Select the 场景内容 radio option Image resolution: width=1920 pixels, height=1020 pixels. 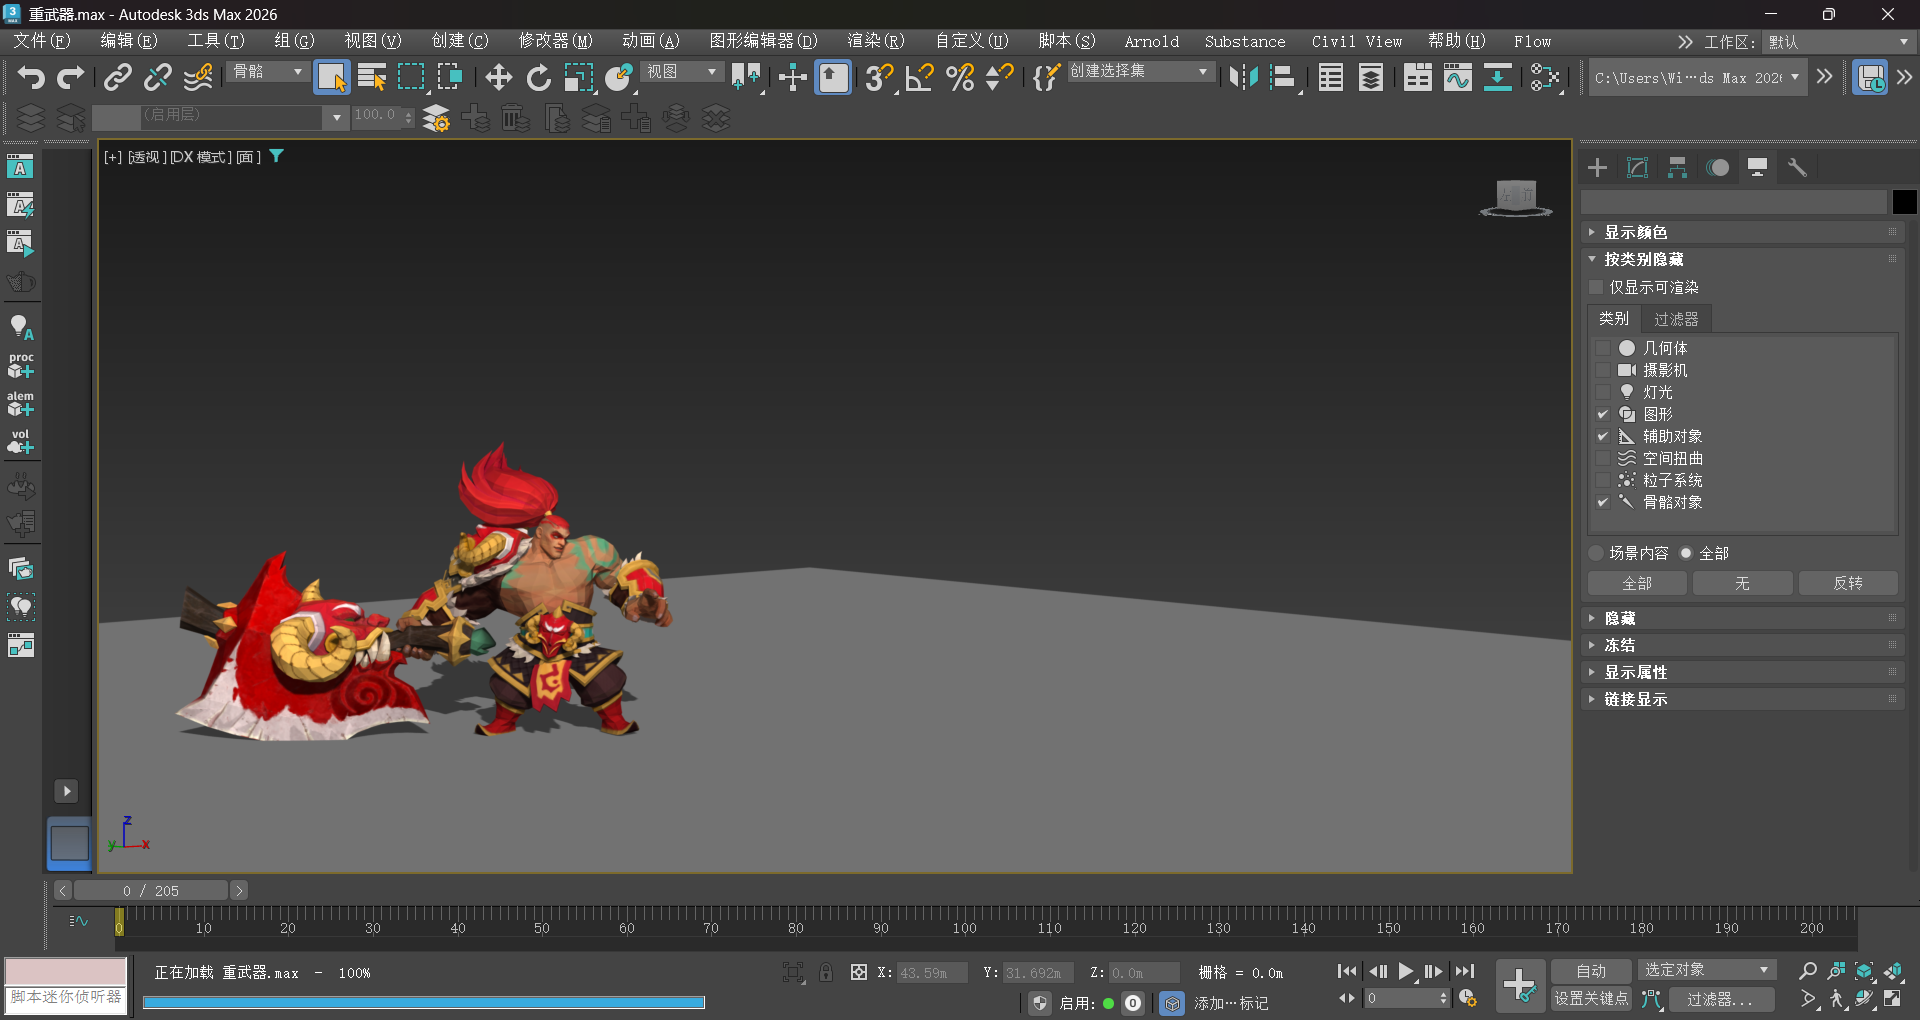[1596, 553]
